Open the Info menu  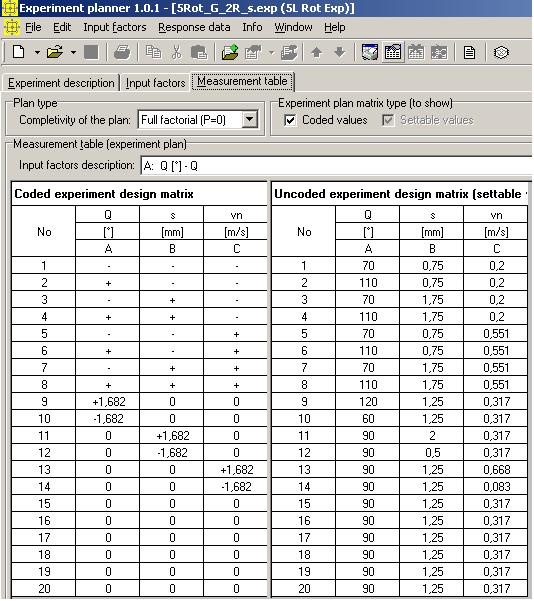click(252, 27)
